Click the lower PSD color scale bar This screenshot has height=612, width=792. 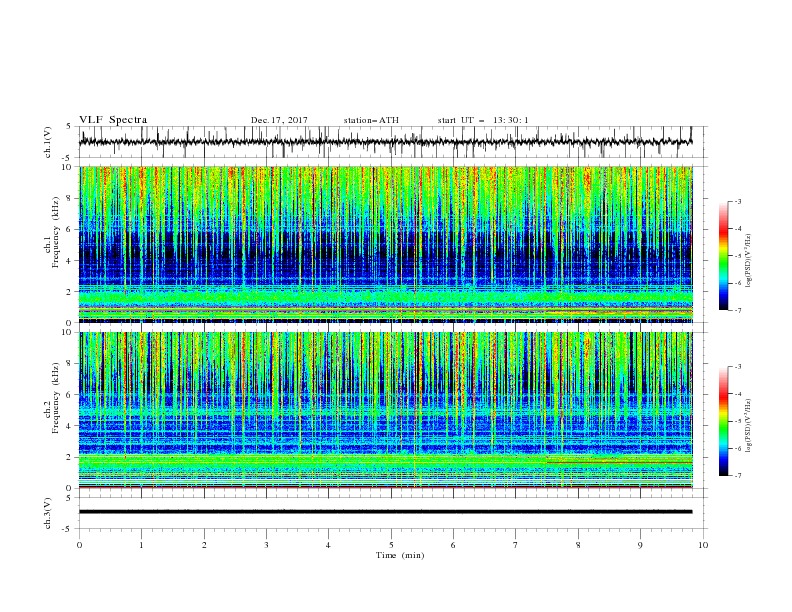(x=723, y=421)
